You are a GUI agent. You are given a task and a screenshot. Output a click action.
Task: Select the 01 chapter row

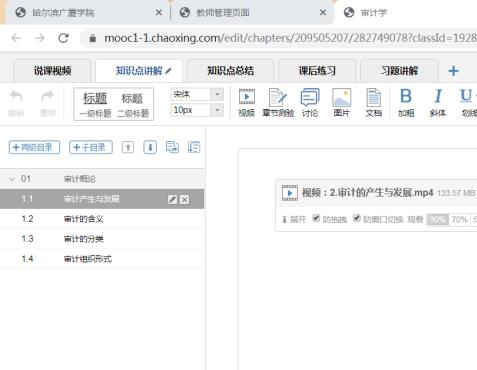(102, 179)
